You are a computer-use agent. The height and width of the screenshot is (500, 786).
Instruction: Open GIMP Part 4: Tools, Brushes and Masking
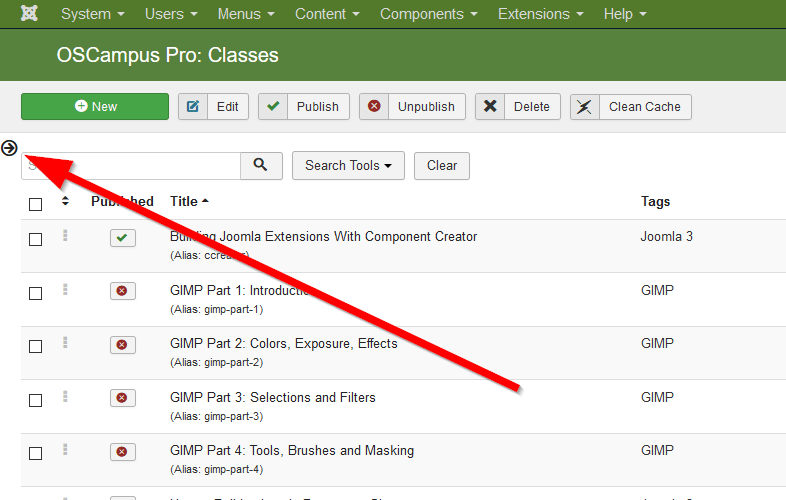[x=292, y=450]
